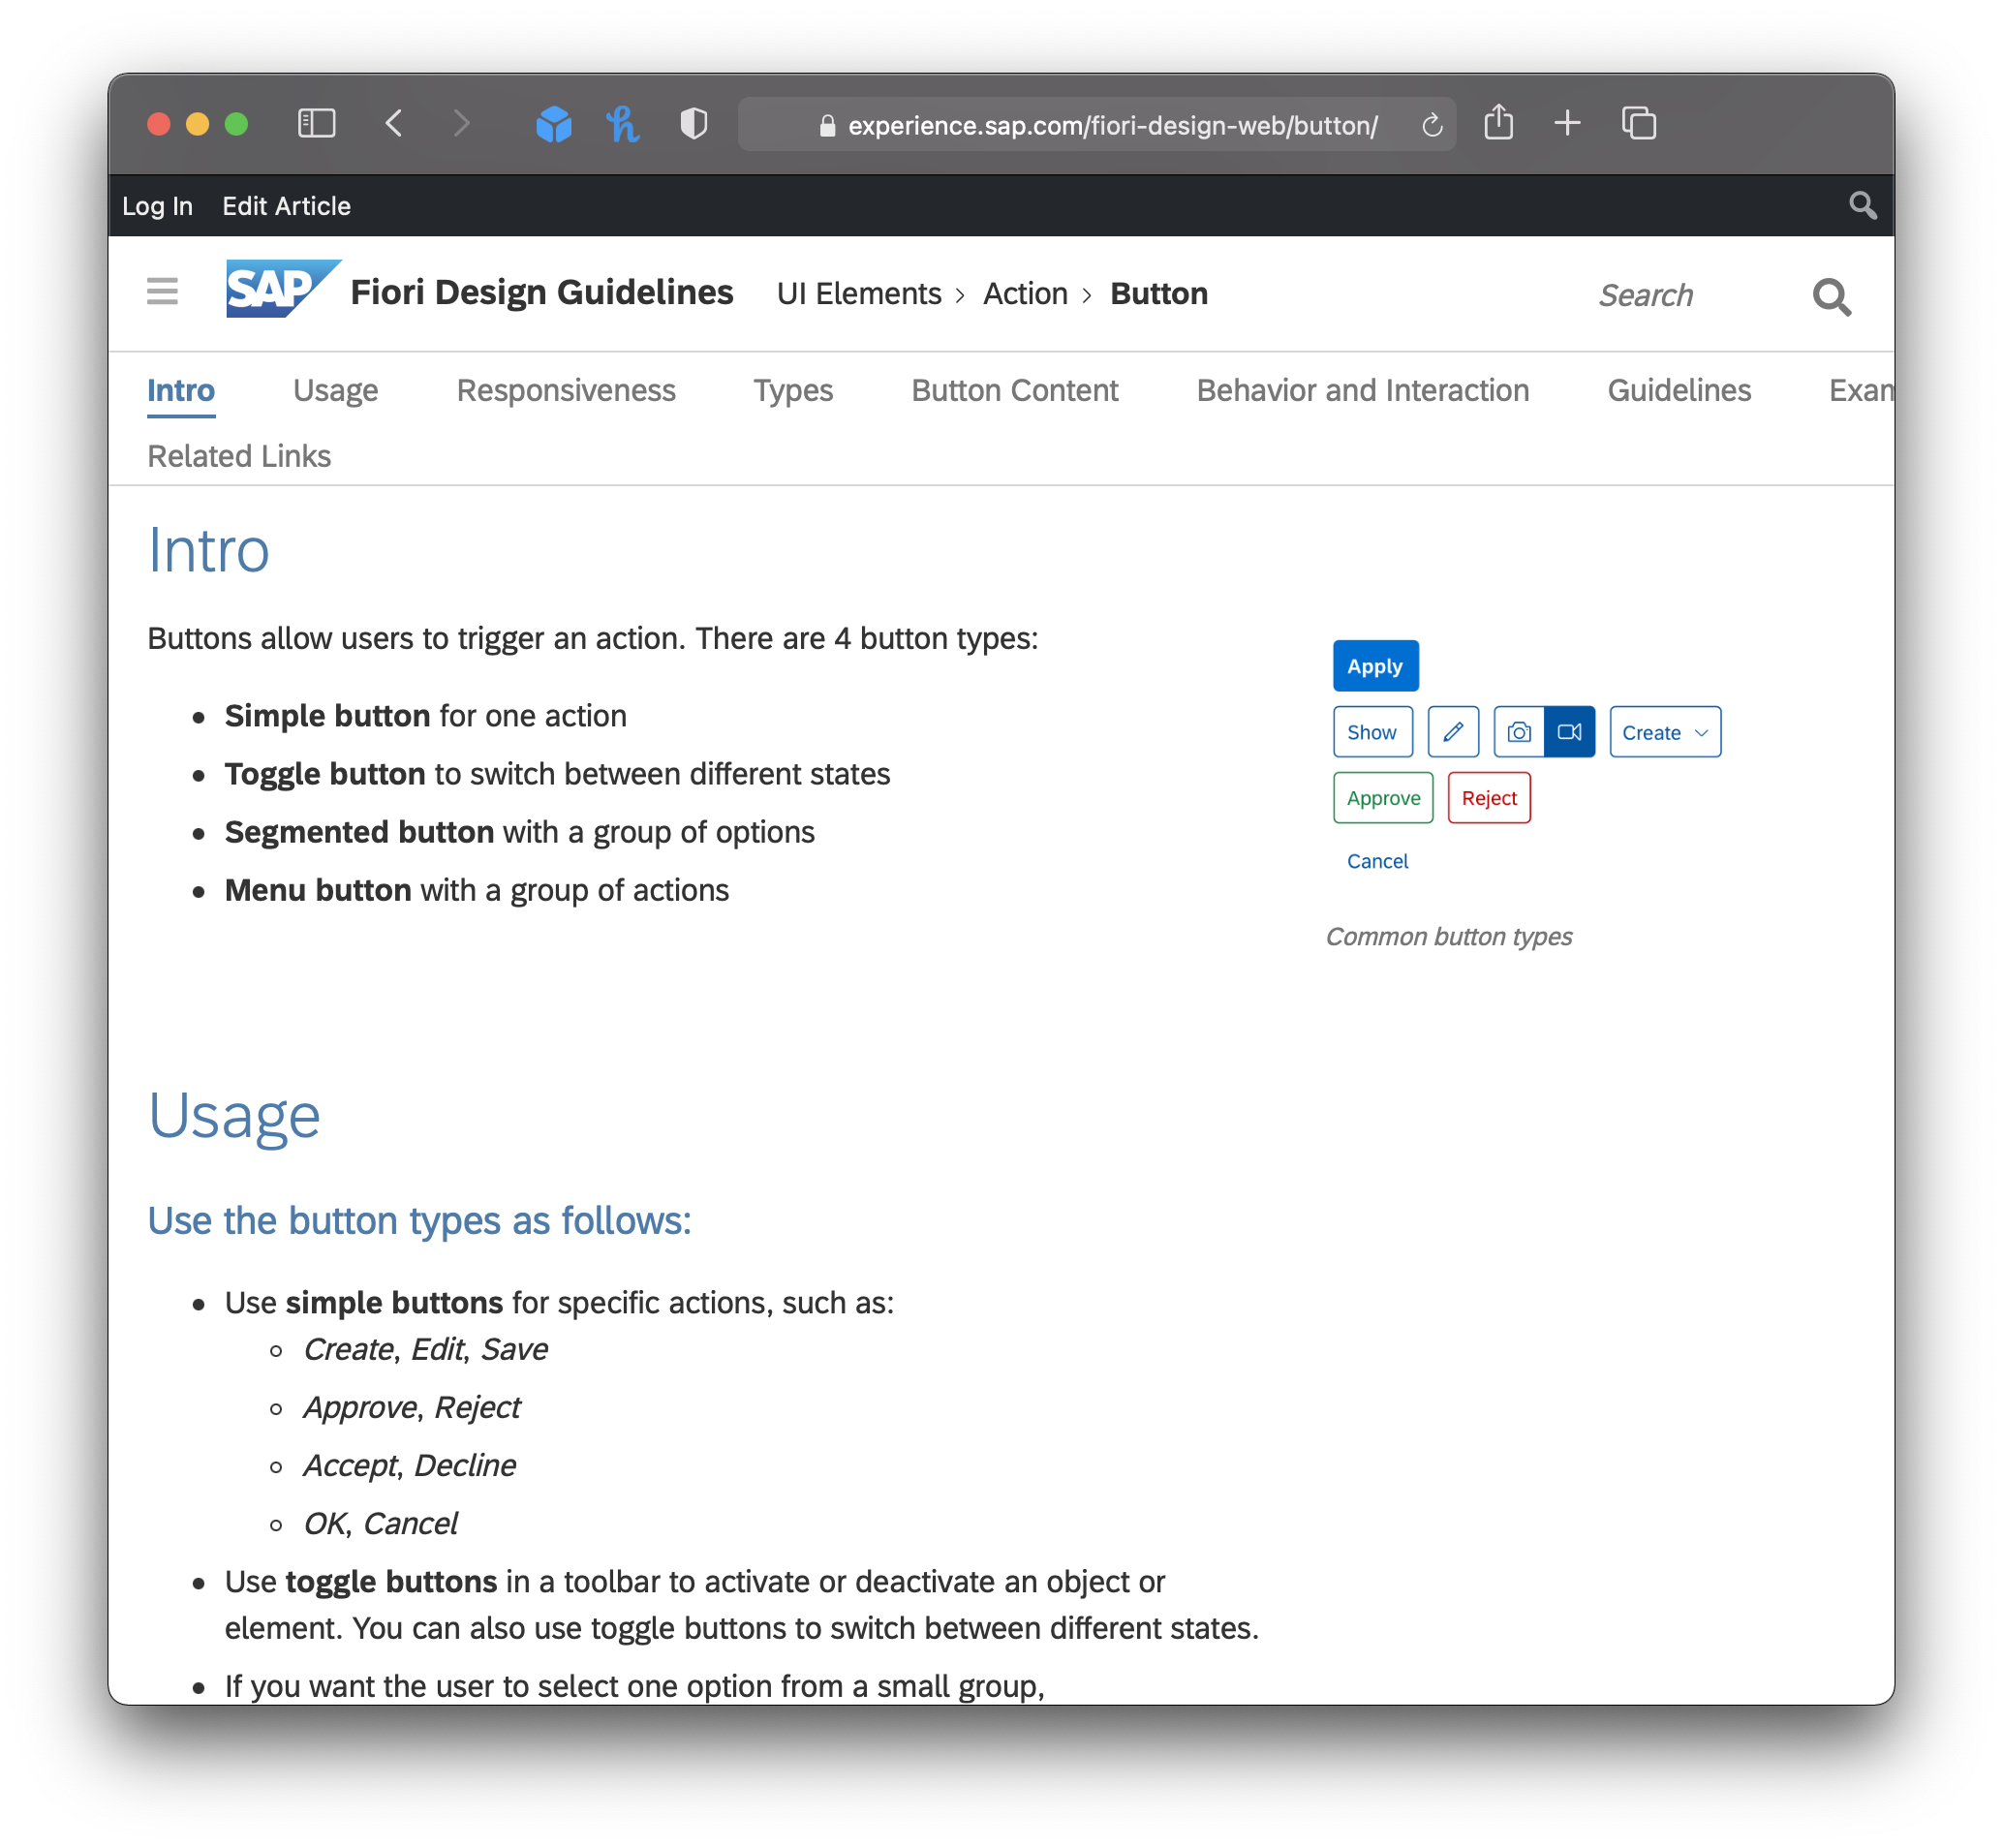Open Safari tab overview
This screenshot has height=1848, width=2003.
point(1637,122)
